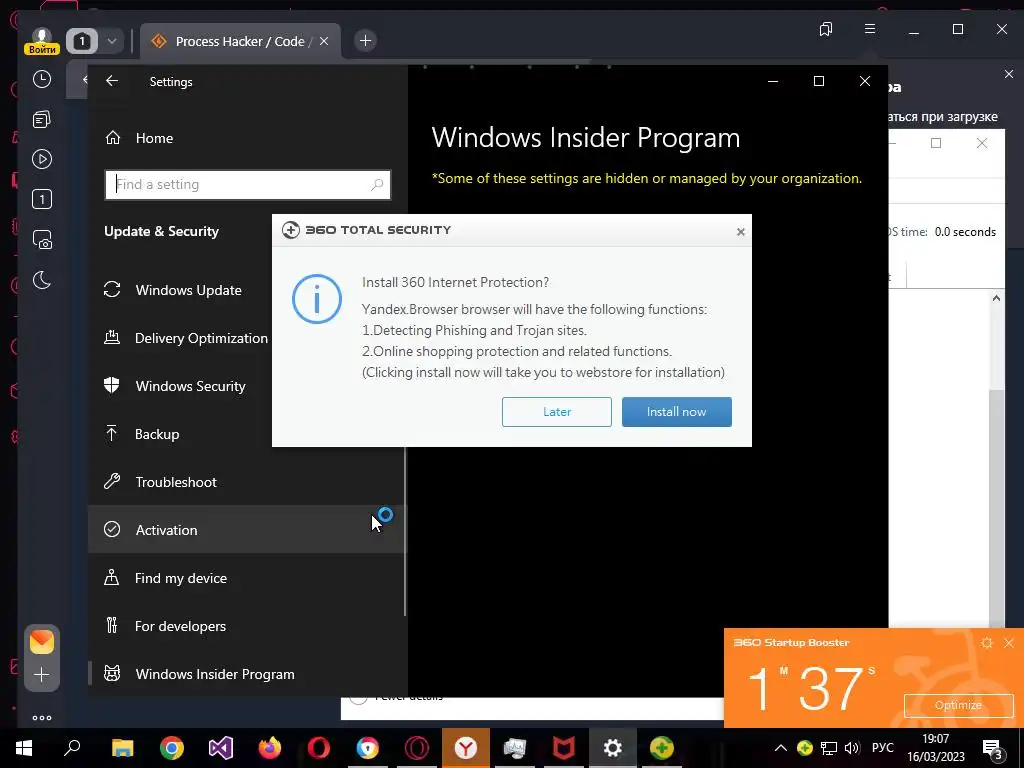Switch to Yandex Browser on taskbar
The width and height of the screenshot is (1024, 768).
(466, 748)
